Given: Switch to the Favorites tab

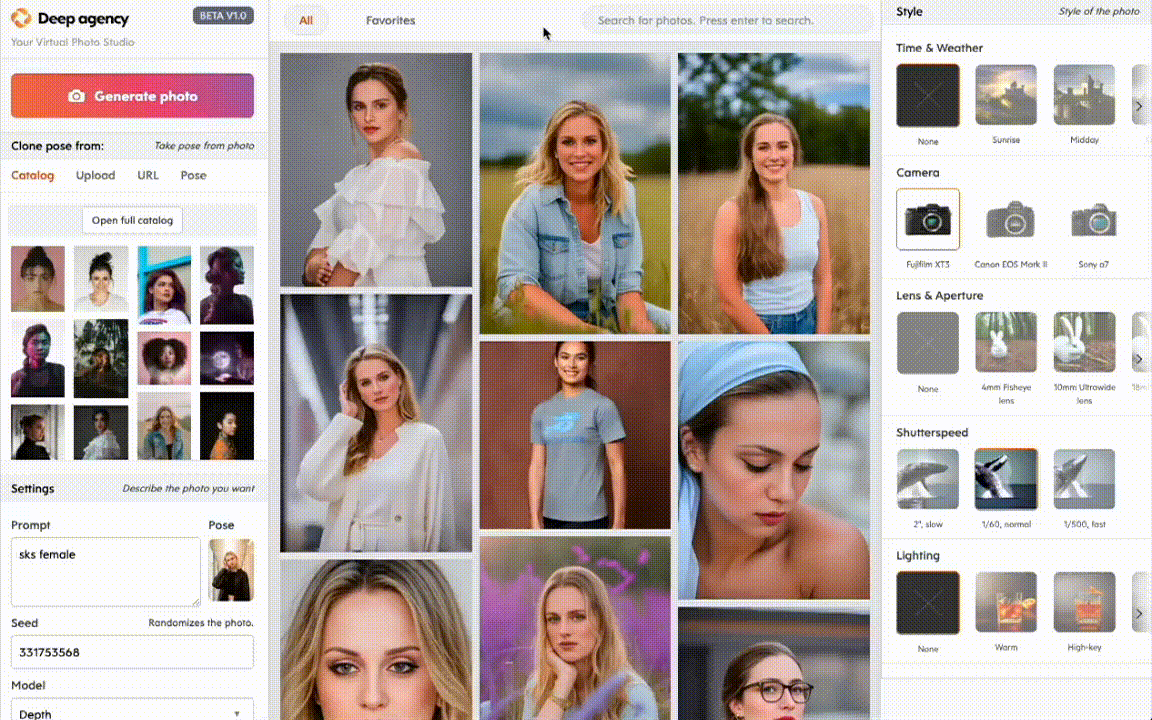Looking at the screenshot, I should (390, 21).
